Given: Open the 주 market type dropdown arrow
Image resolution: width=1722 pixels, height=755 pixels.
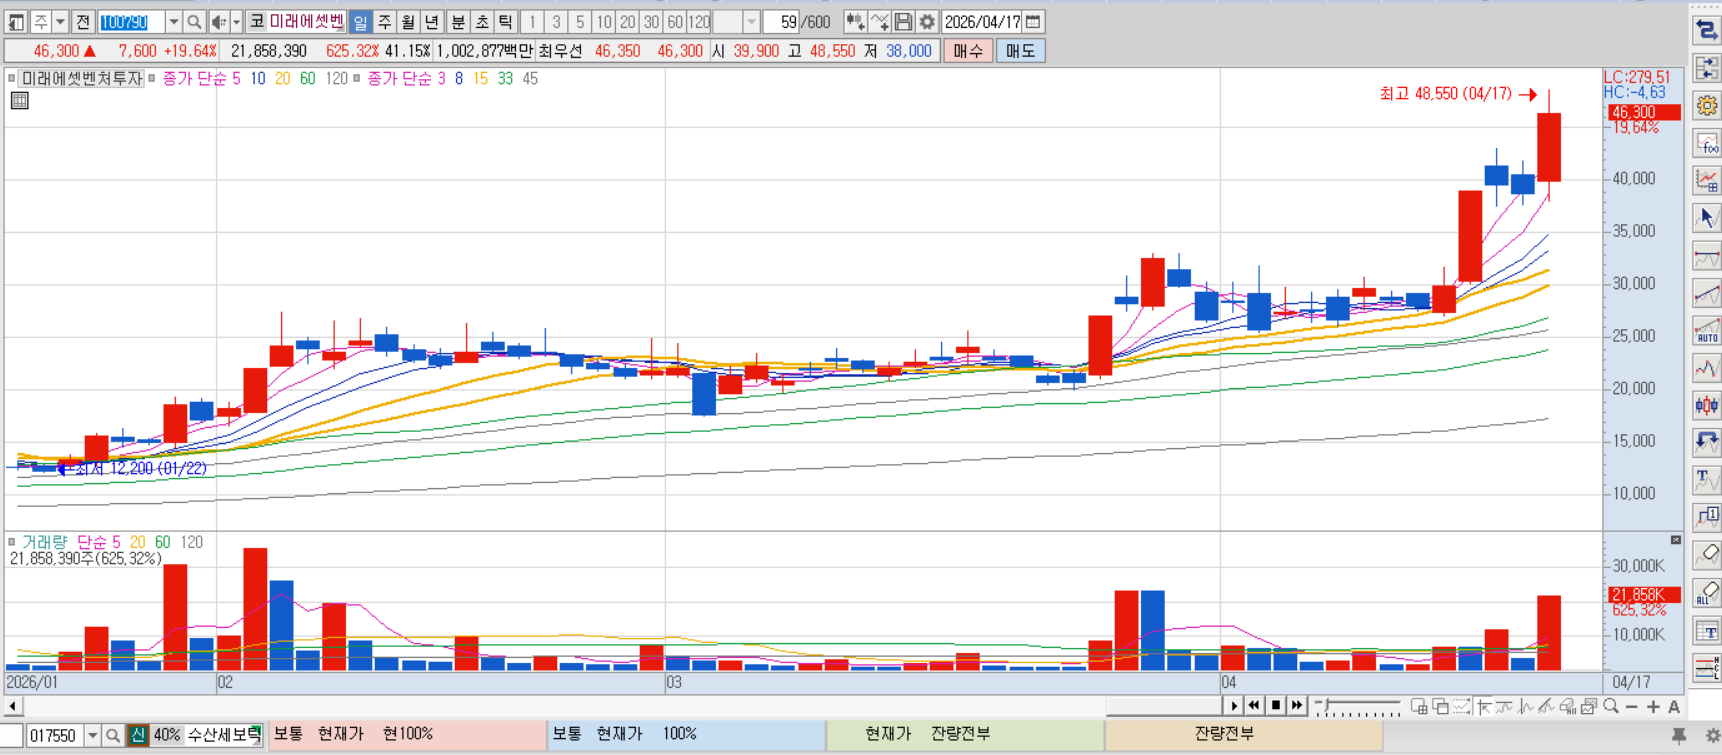Looking at the screenshot, I should 60,22.
